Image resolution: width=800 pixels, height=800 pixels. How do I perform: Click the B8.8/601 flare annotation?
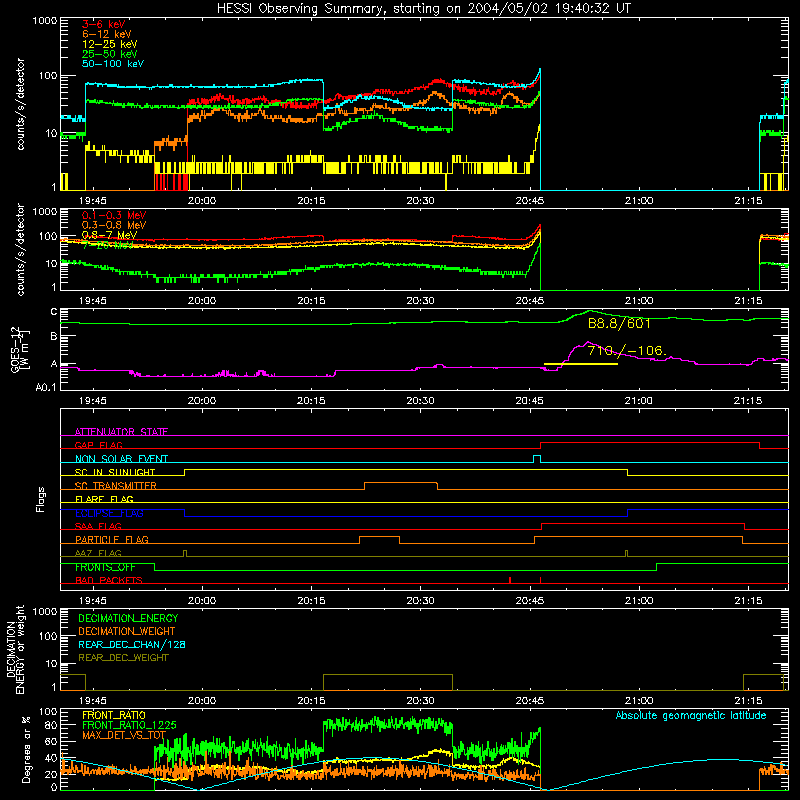coord(619,323)
